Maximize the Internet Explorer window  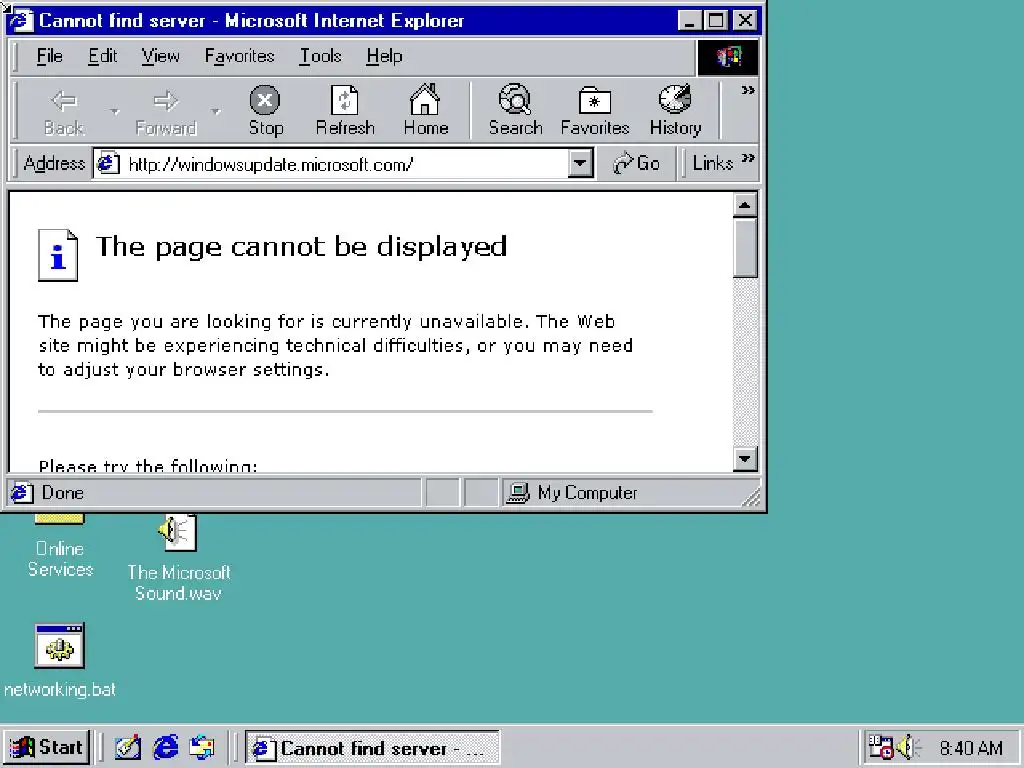tap(716, 21)
